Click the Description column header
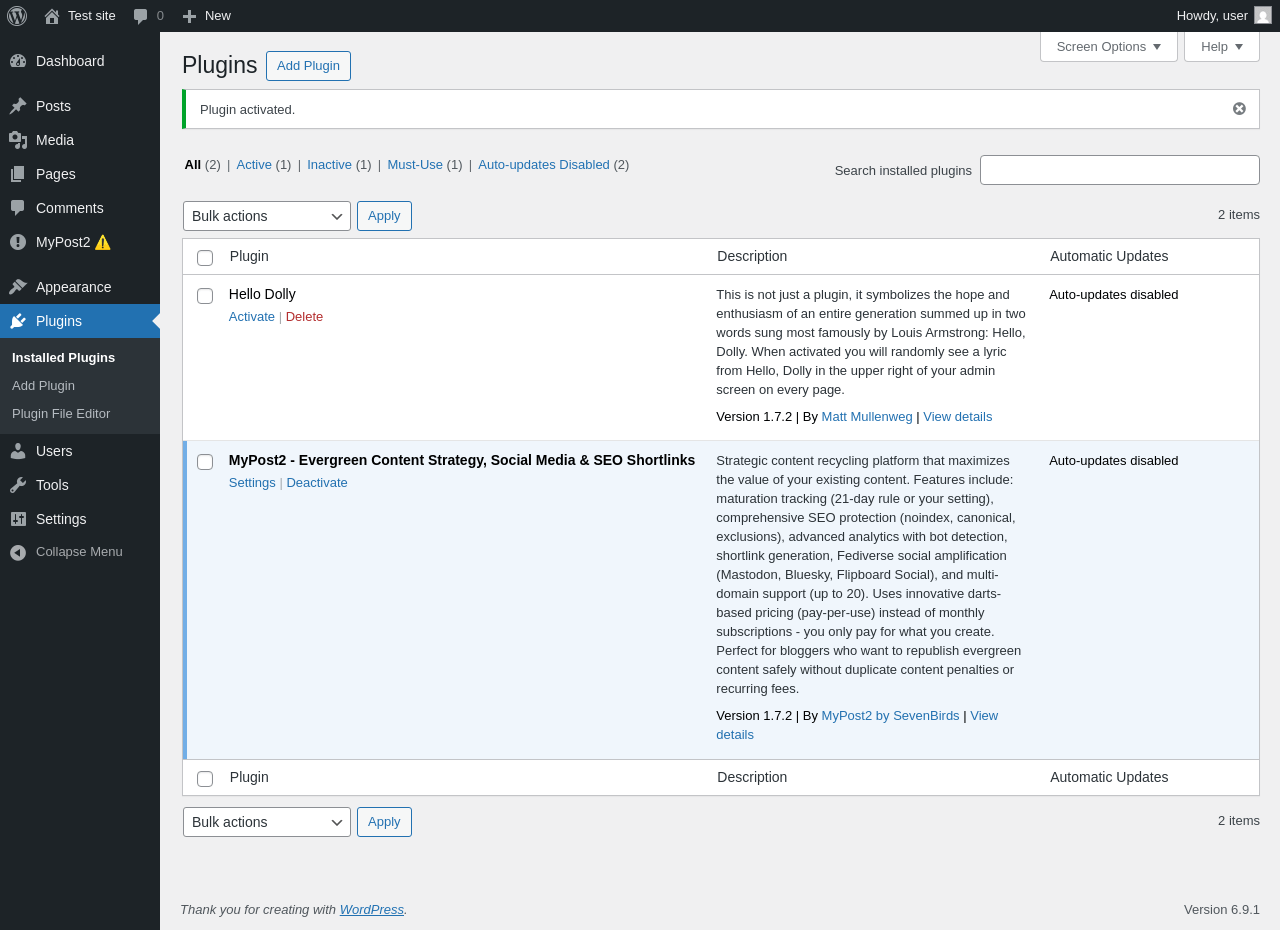The image size is (1280, 930). pyautogui.click(x=752, y=256)
